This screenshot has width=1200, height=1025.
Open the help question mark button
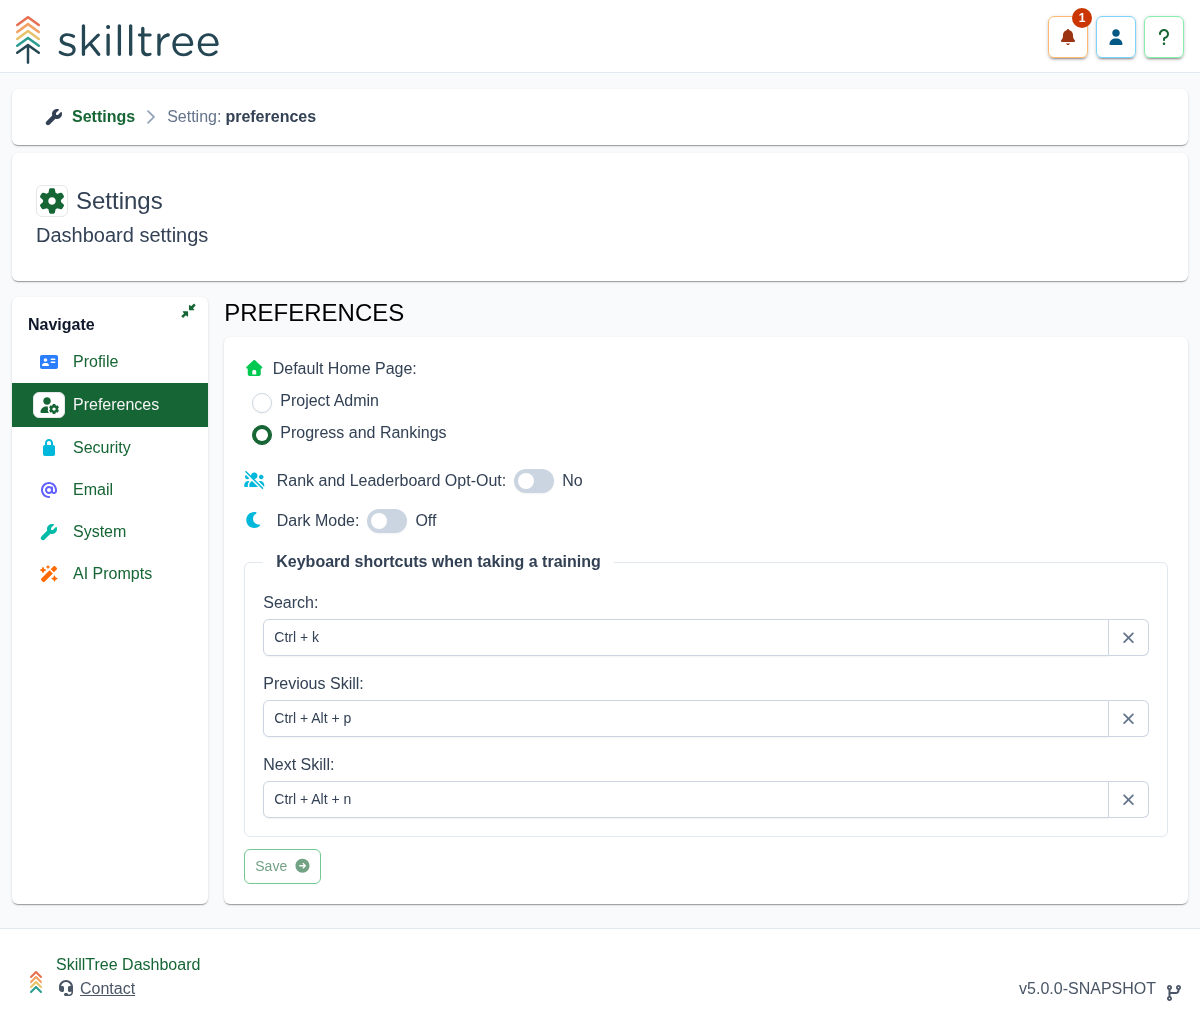point(1164,37)
